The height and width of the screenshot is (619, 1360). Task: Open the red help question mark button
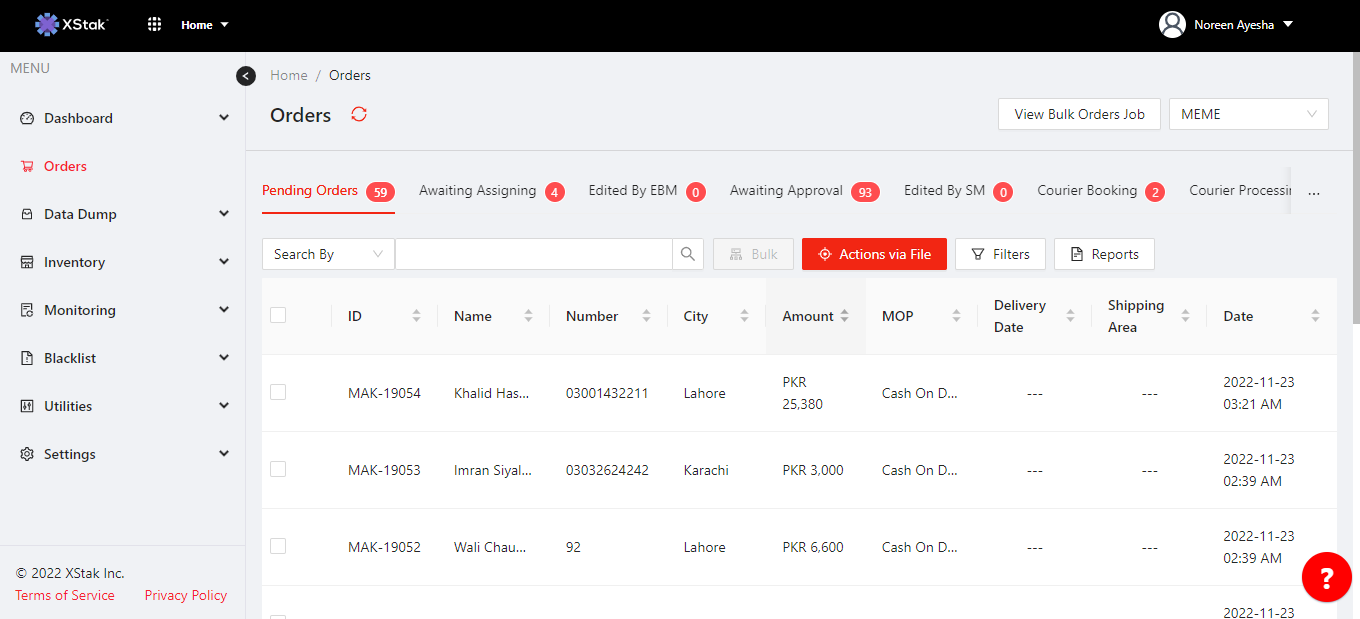pyautogui.click(x=1326, y=577)
